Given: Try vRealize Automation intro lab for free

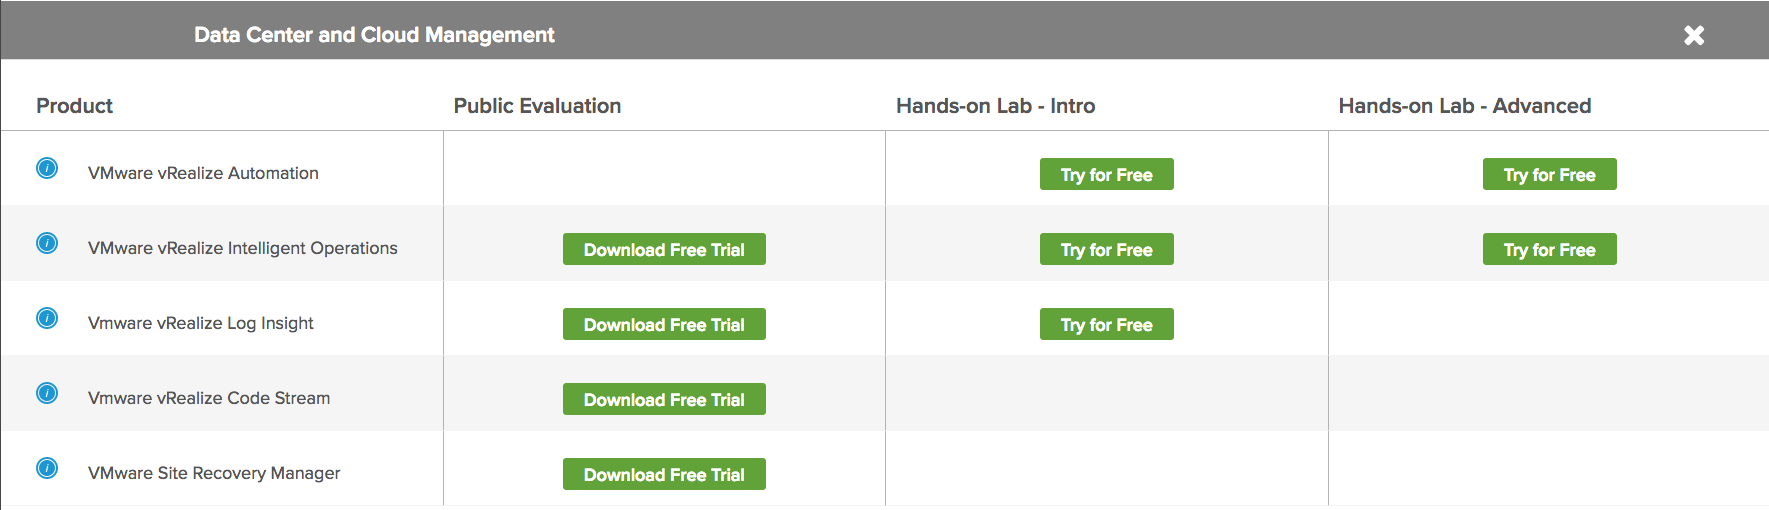Looking at the screenshot, I should [x=1107, y=174].
